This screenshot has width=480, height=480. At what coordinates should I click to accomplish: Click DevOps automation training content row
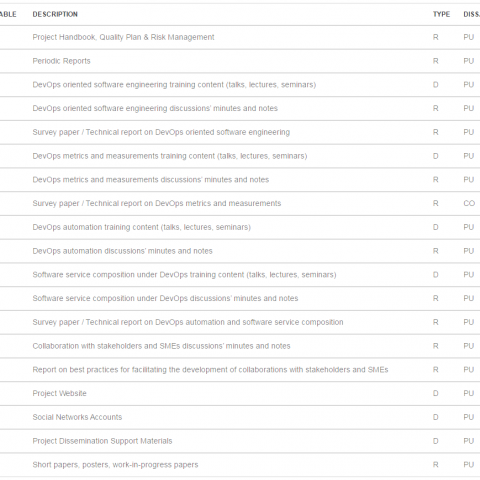point(240,227)
